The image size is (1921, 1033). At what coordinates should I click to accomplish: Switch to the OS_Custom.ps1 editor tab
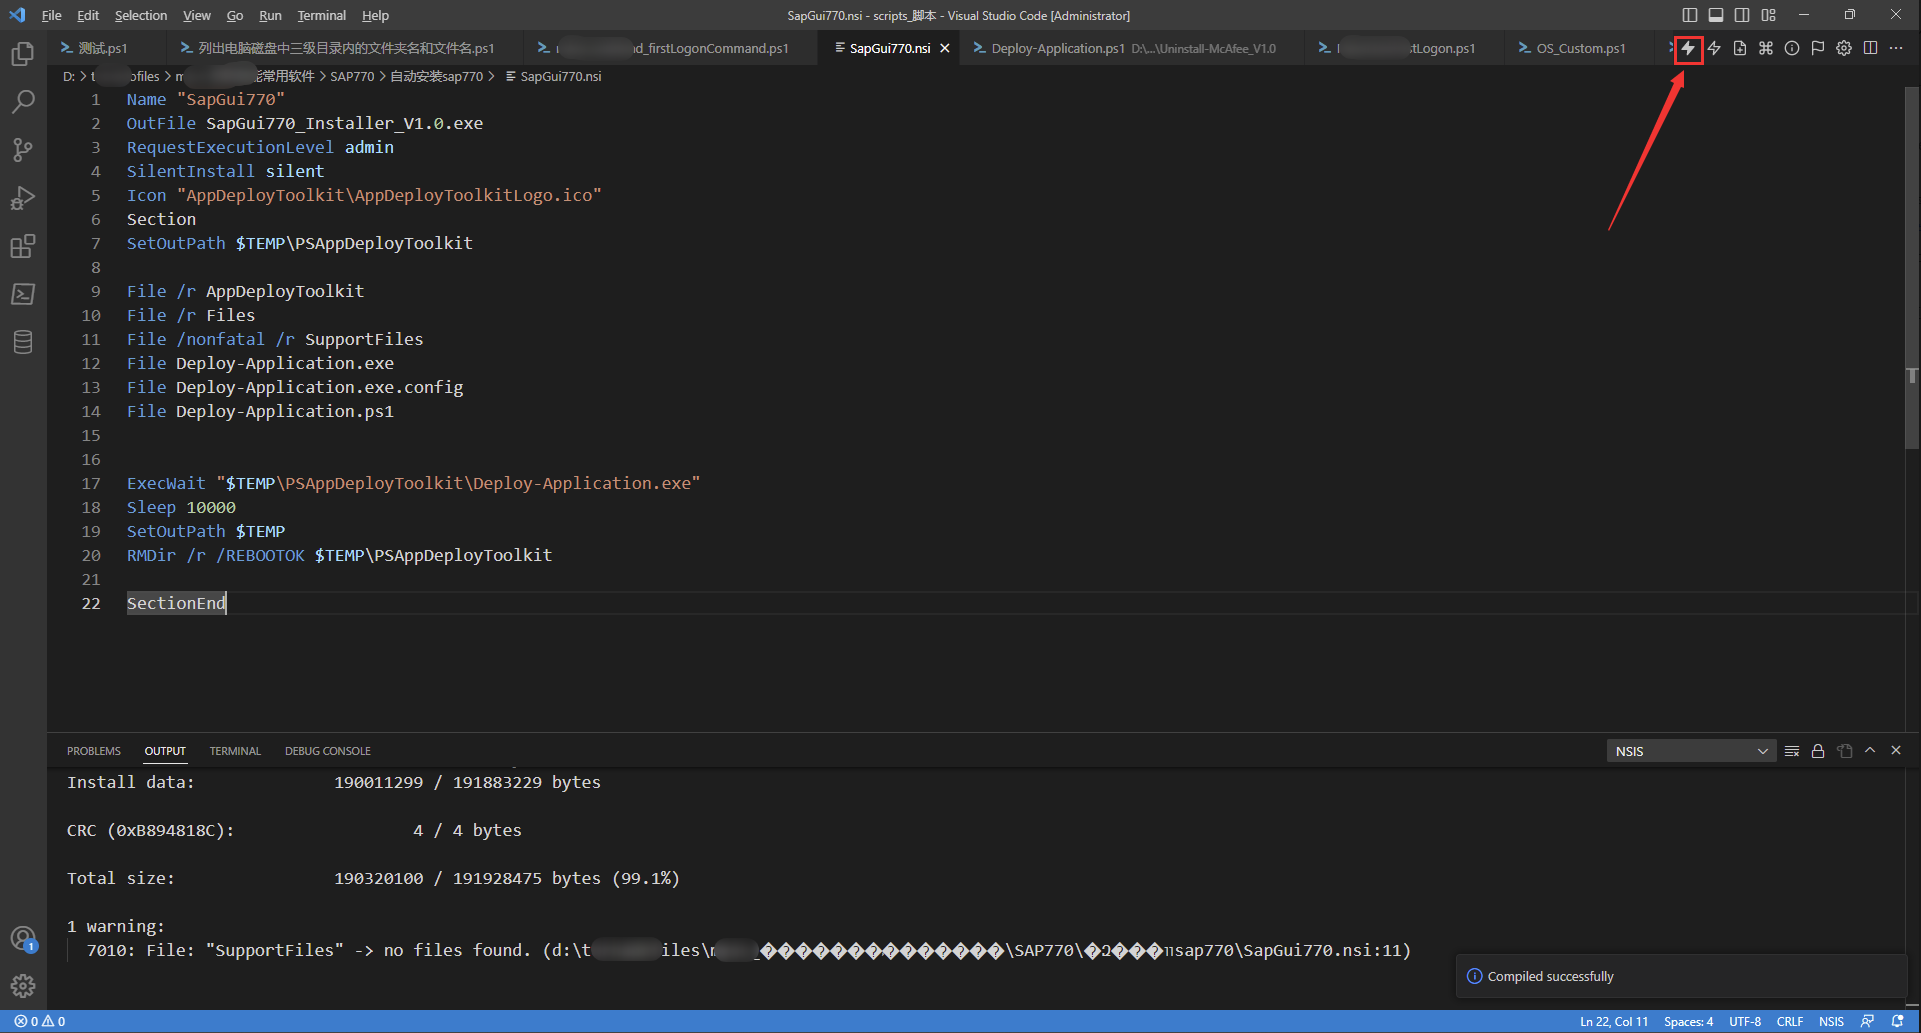tap(1581, 48)
